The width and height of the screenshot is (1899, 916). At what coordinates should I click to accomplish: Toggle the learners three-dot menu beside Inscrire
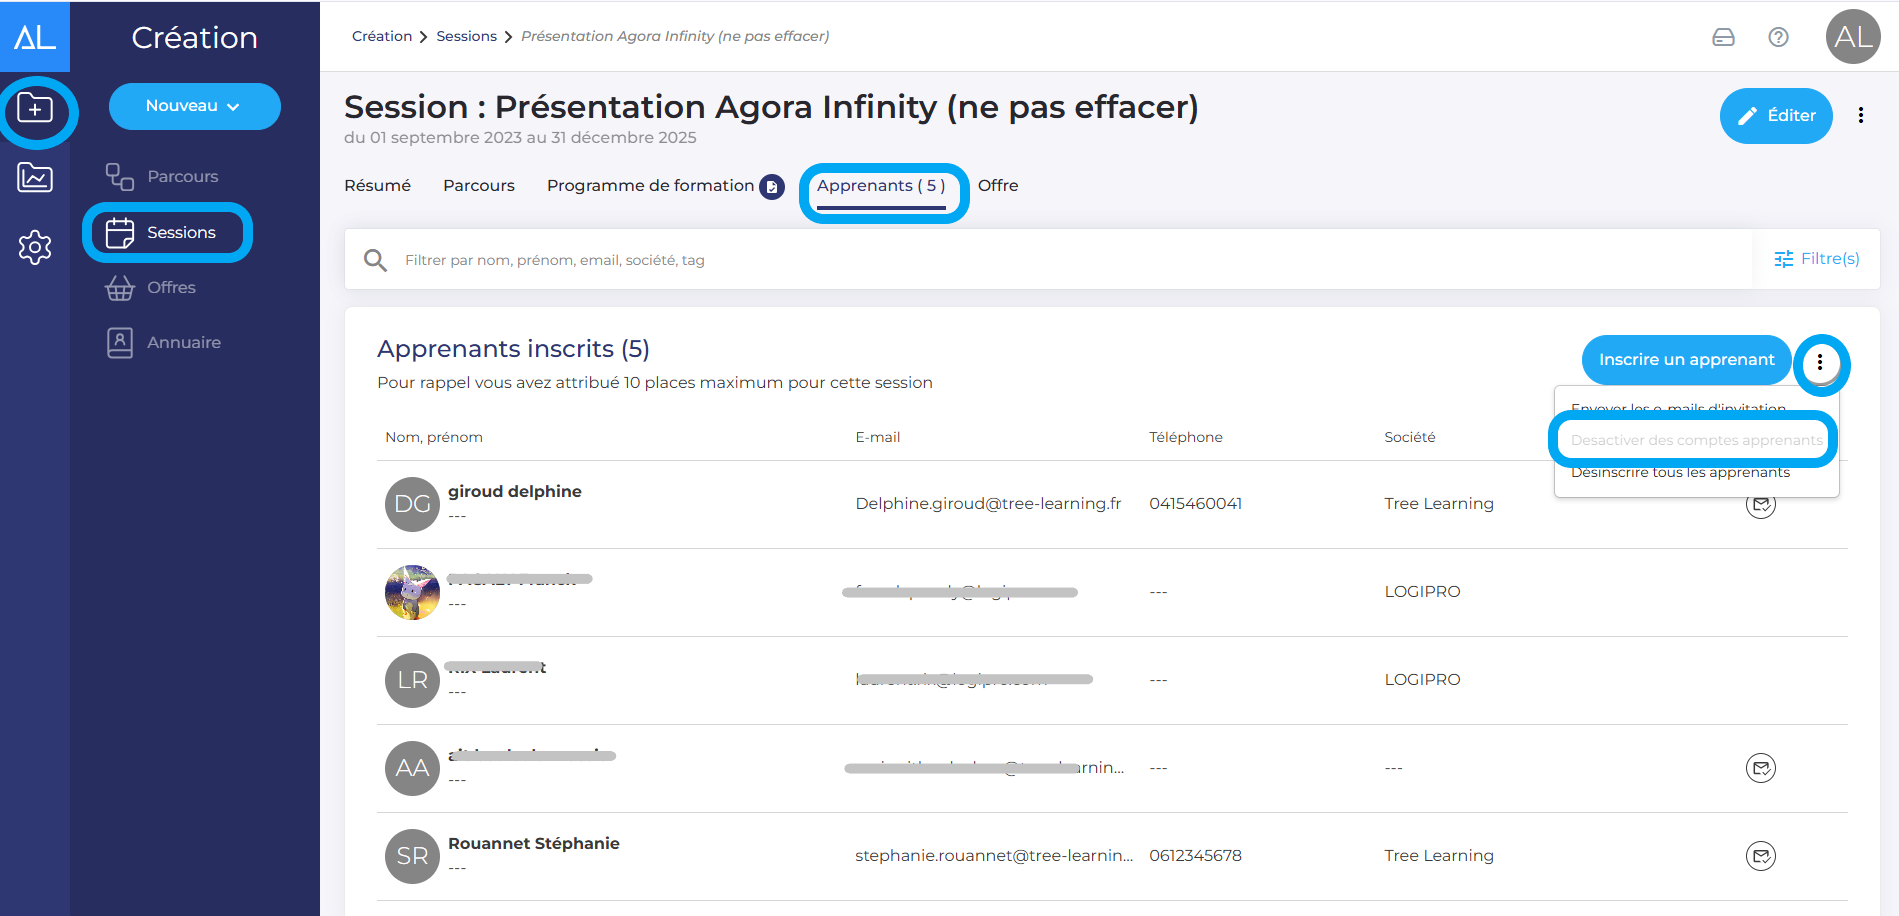1820,362
